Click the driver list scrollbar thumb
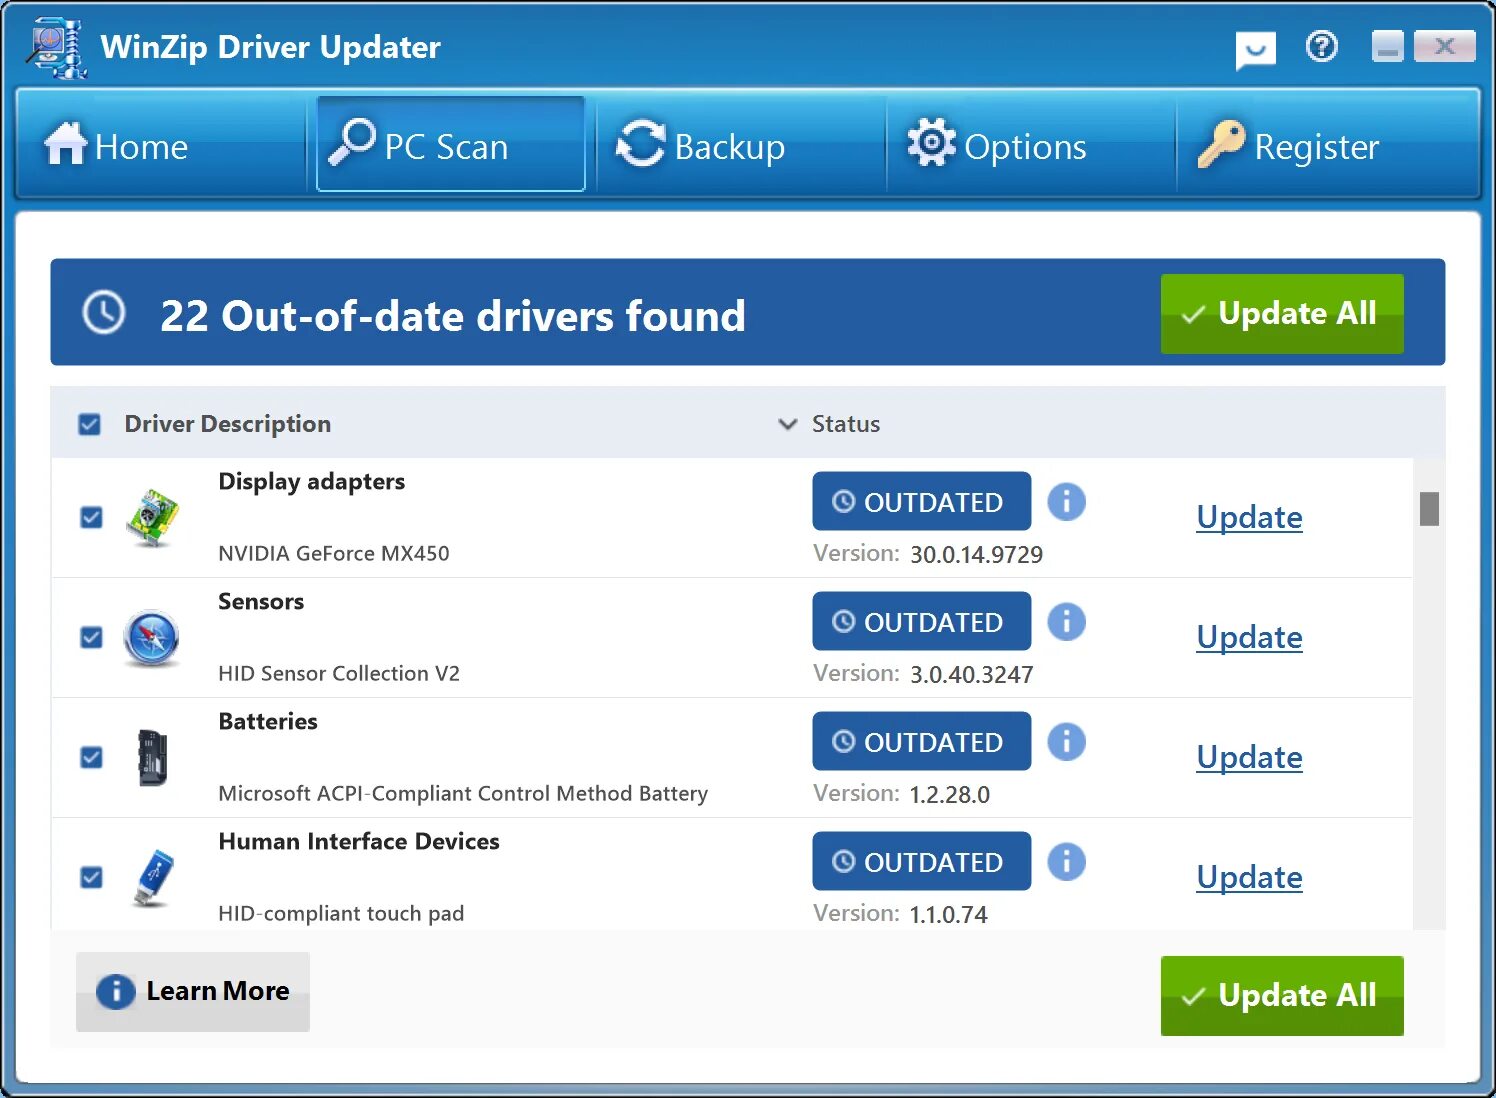This screenshot has height=1098, width=1496. [1429, 508]
